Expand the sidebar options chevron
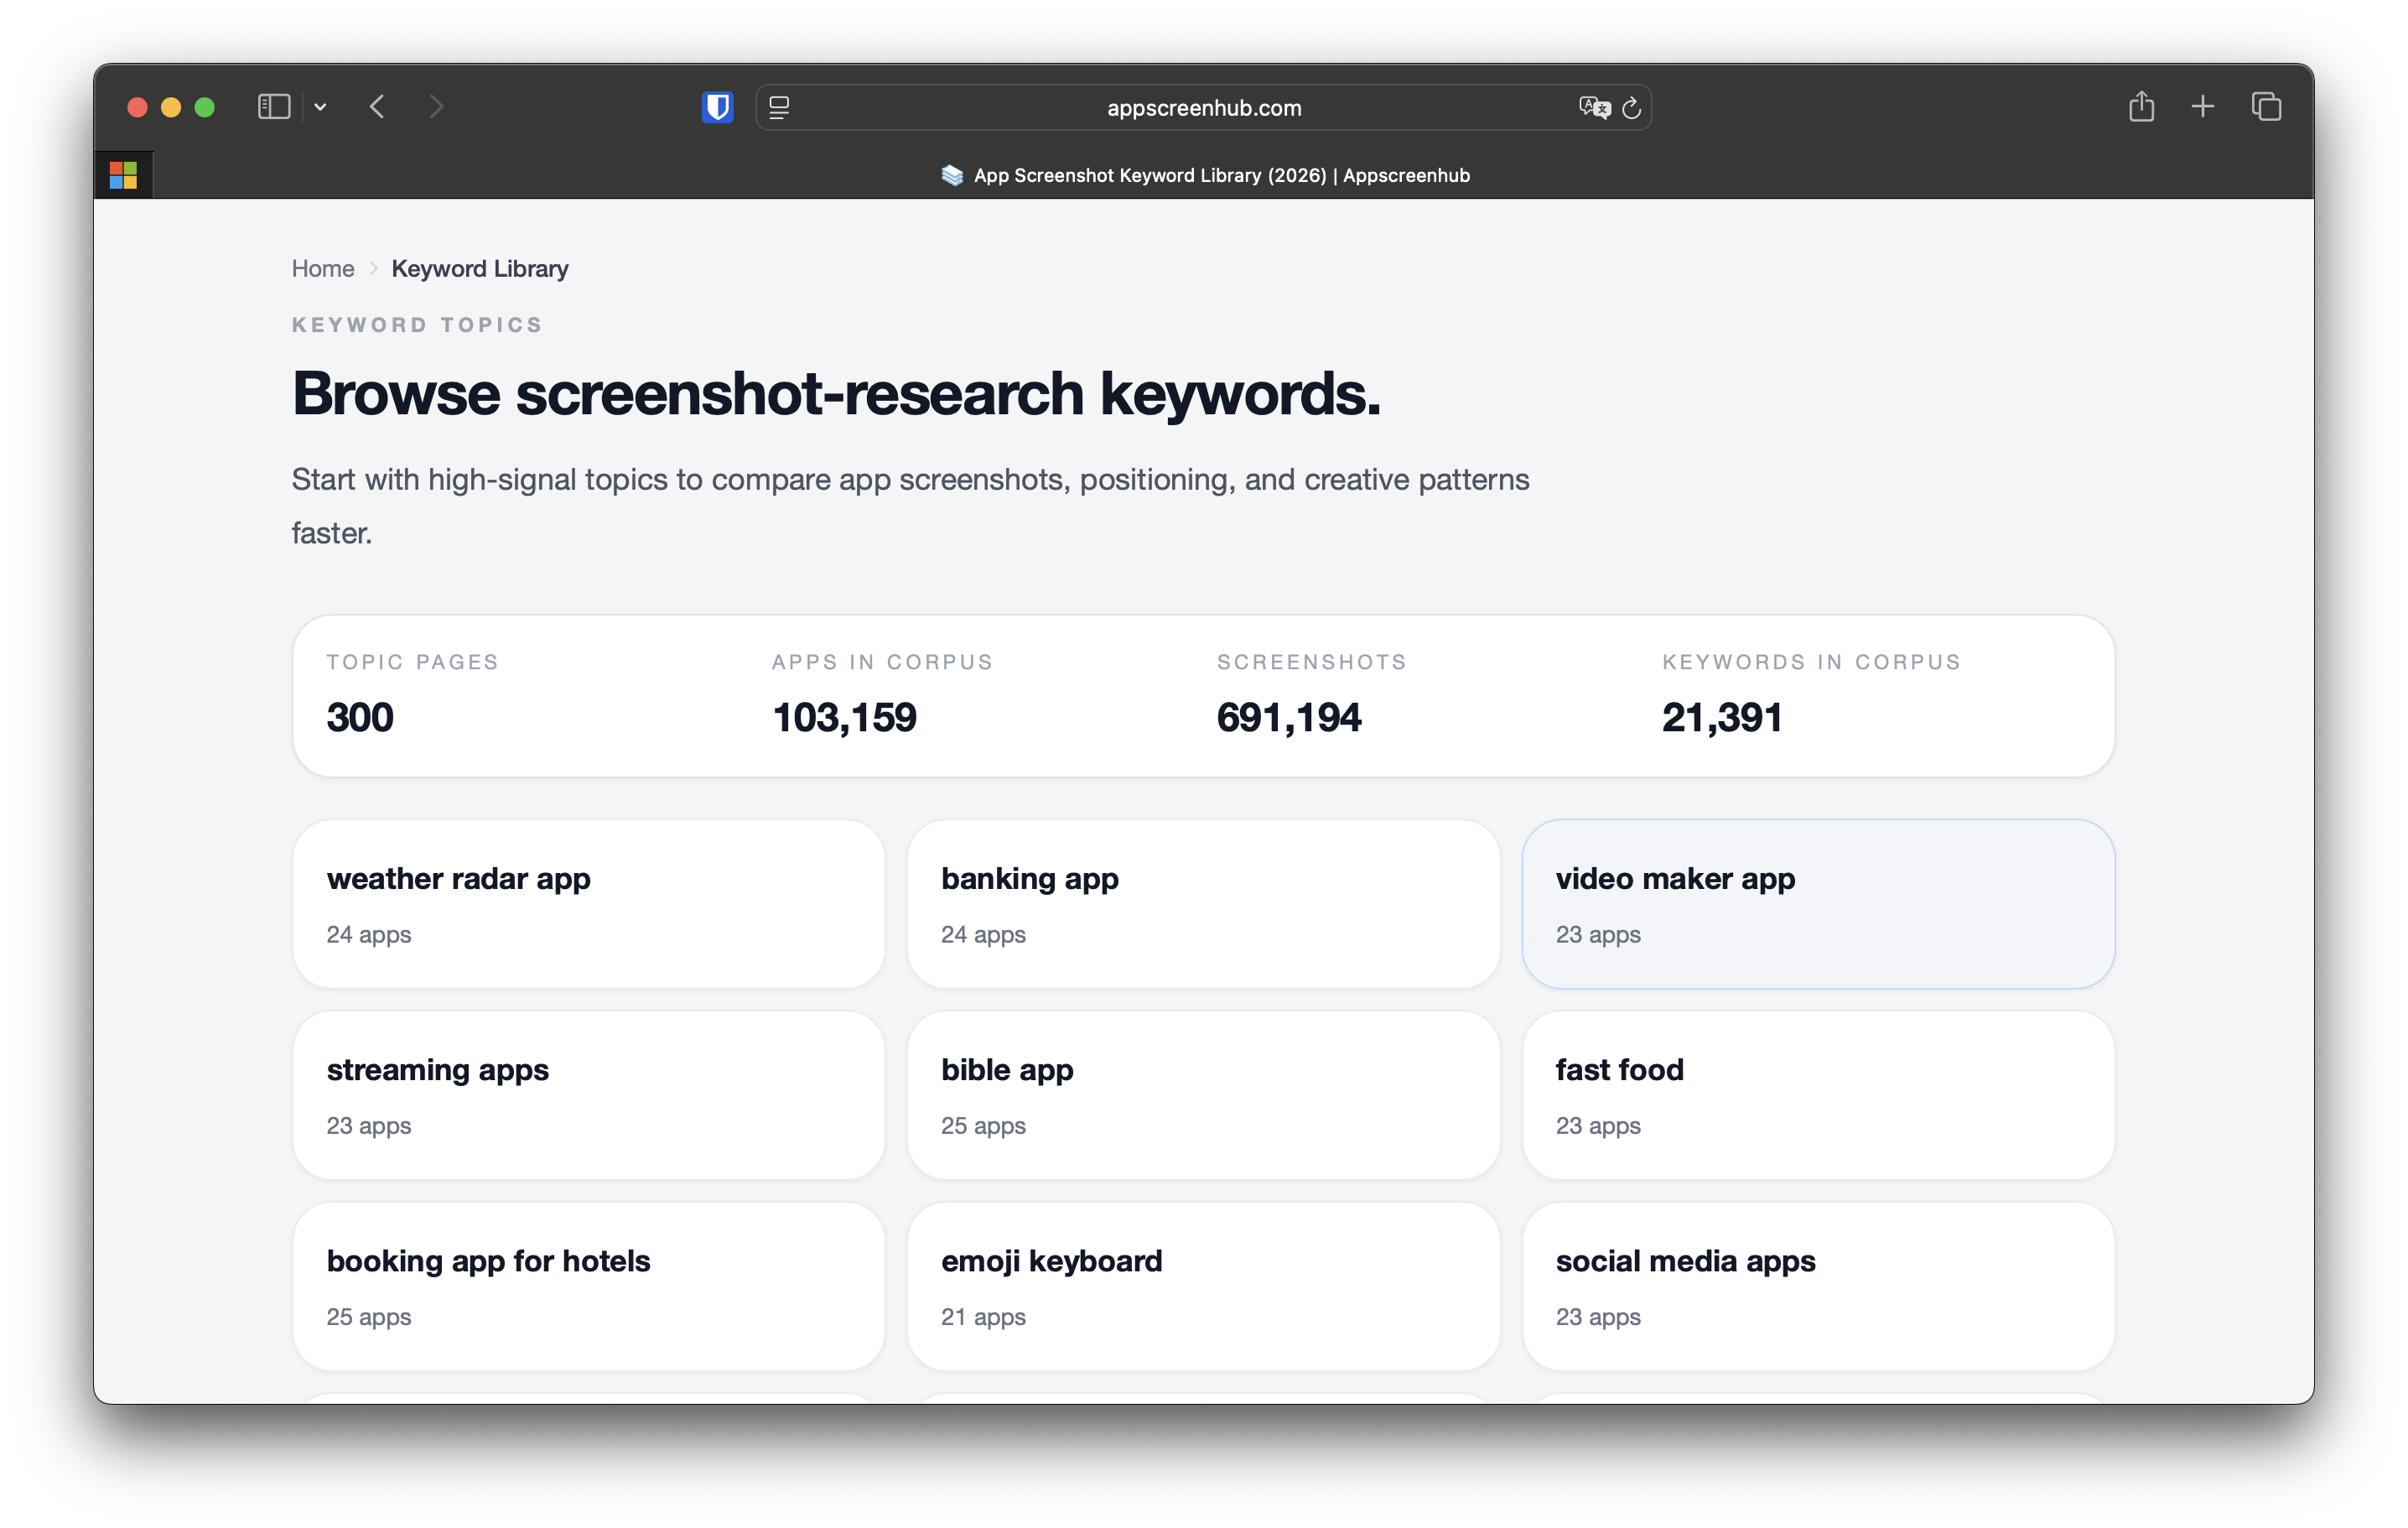Image resolution: width=2408 pixels, height=1528 pixels. (320, 106)
